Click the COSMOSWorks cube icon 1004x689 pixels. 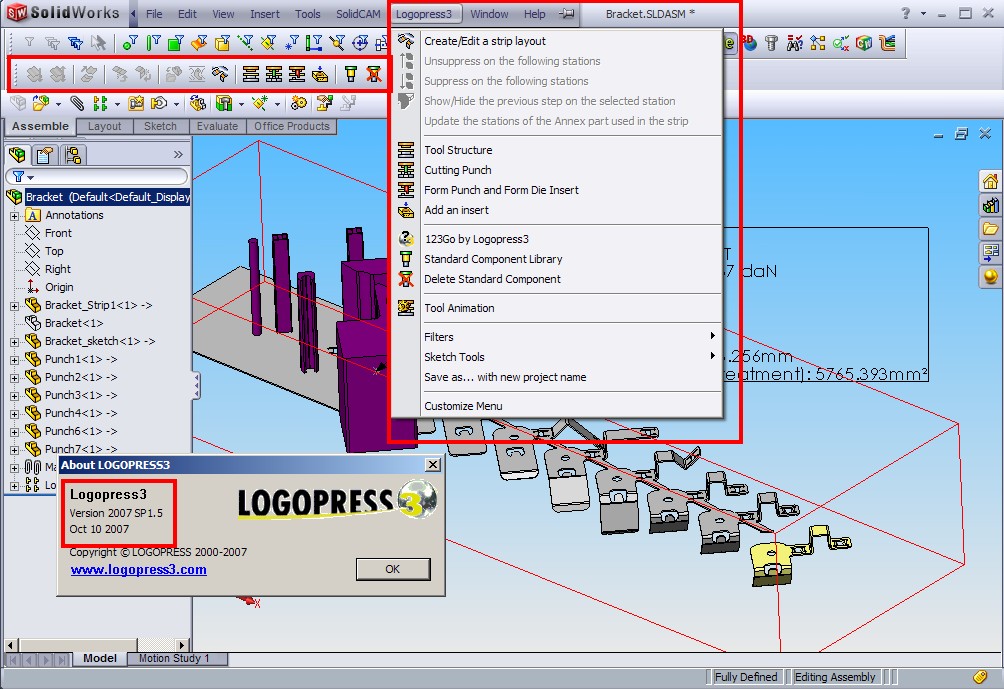click(864, 43)
